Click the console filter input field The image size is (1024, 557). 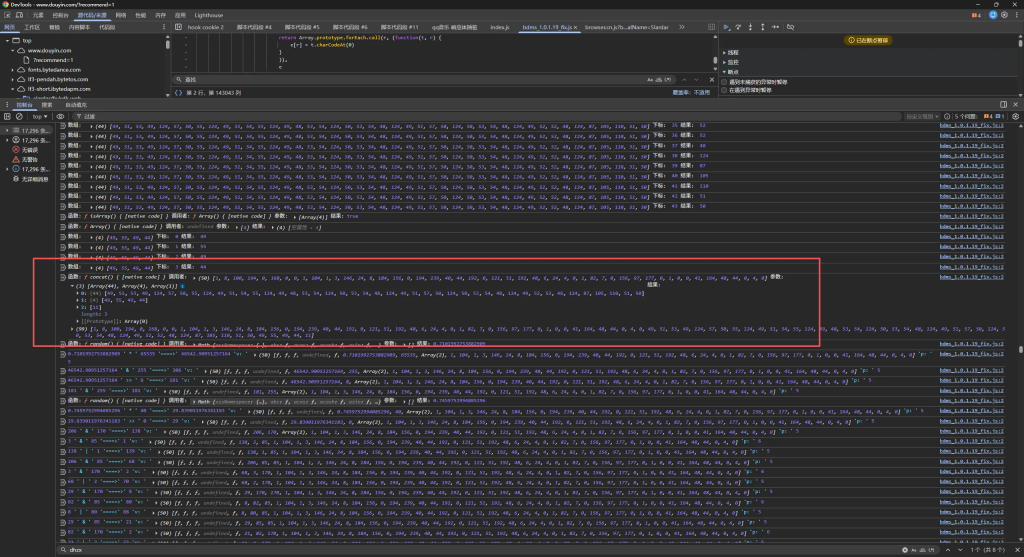[x=200, y=116]
